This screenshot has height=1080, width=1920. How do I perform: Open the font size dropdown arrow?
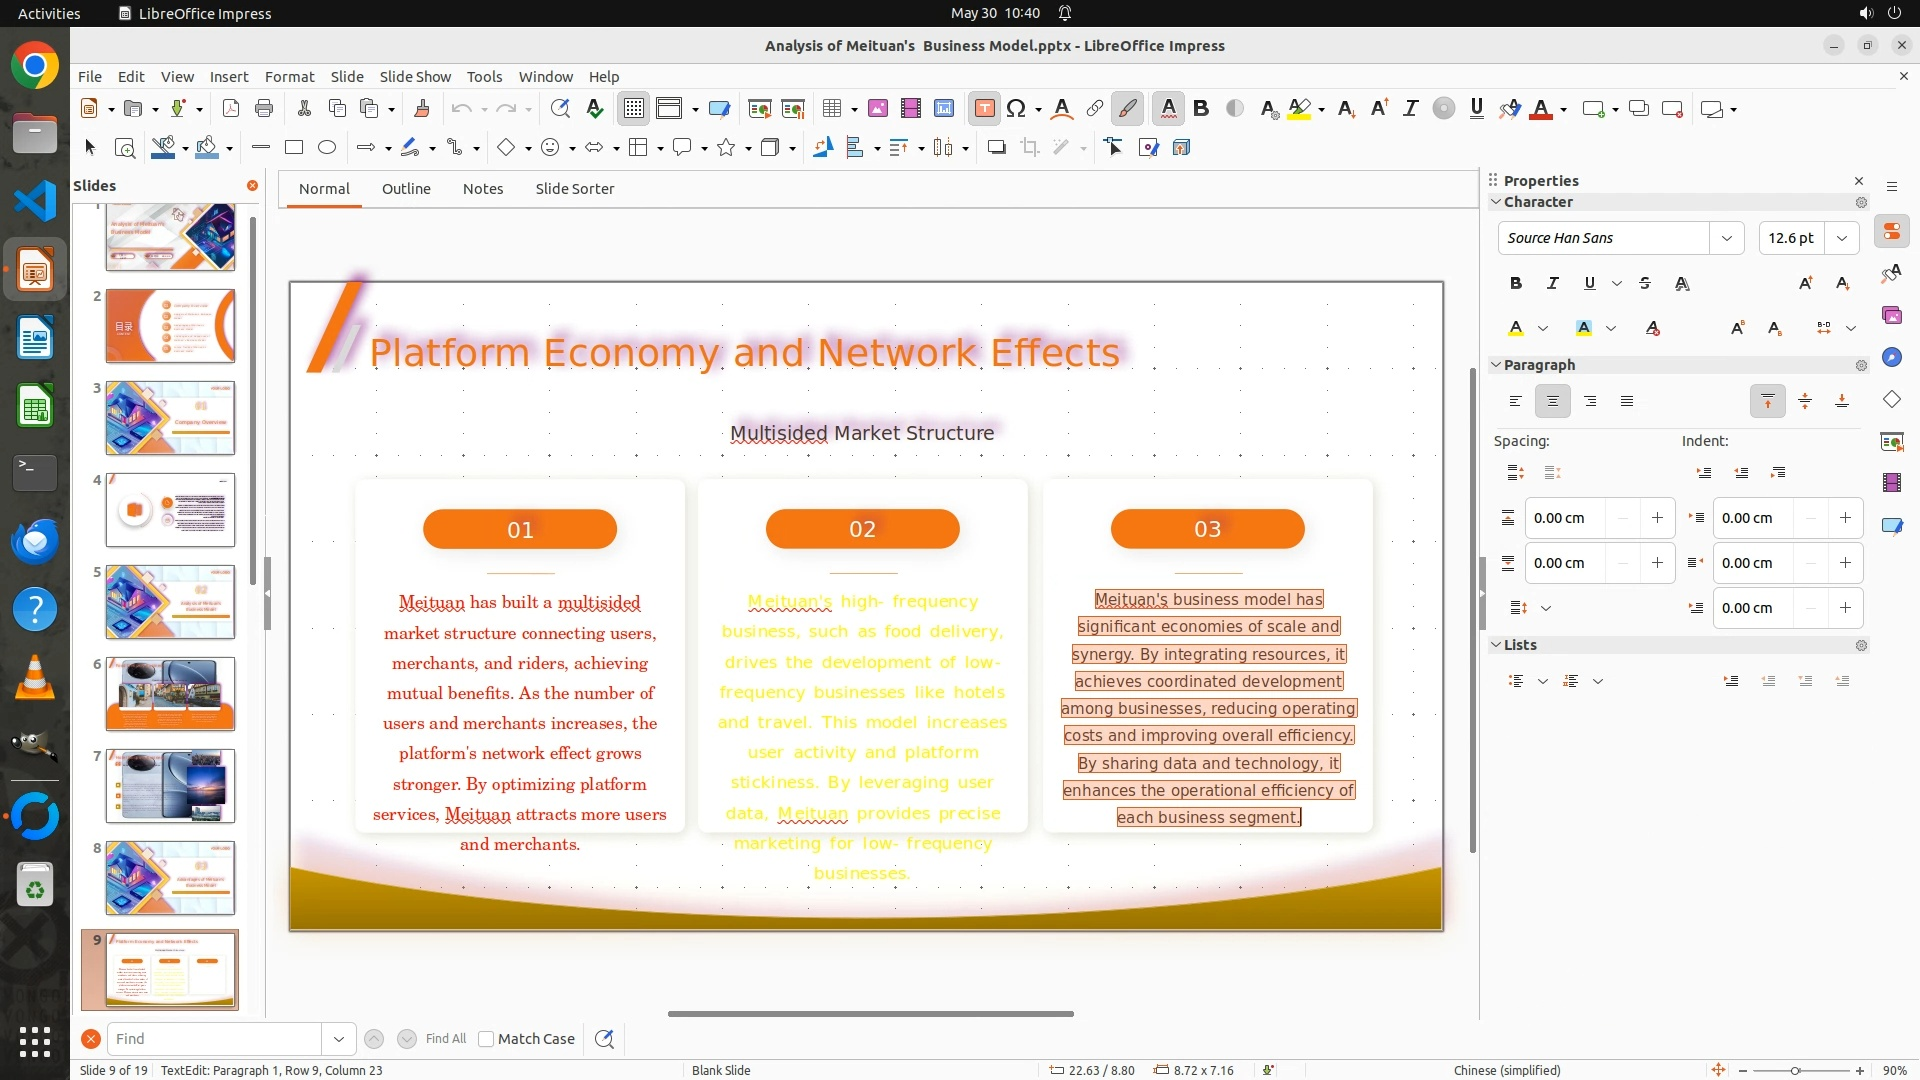1842,238
